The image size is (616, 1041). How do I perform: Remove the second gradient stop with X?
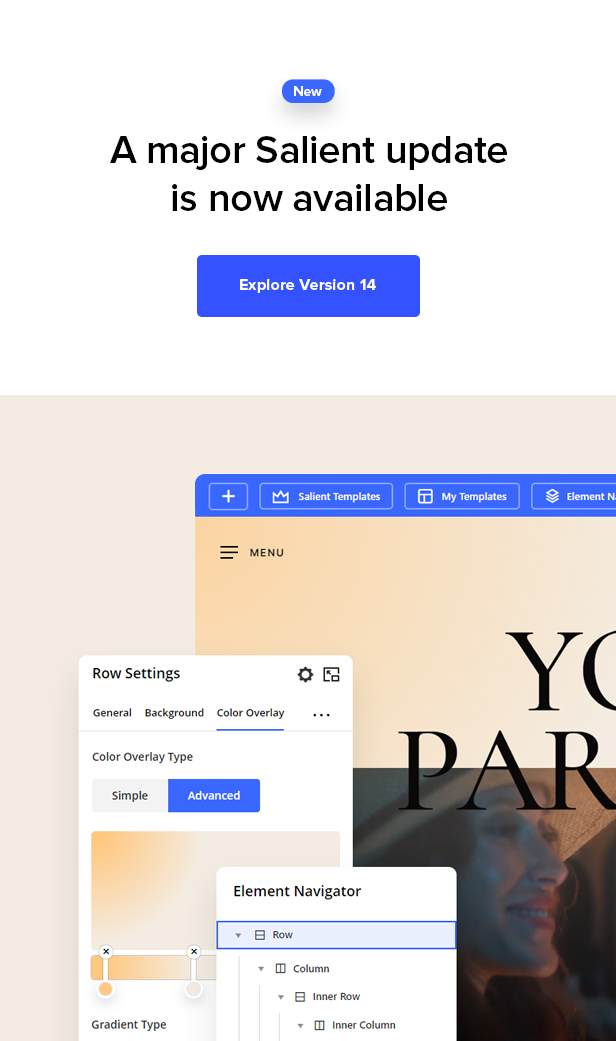click(194, 951)
